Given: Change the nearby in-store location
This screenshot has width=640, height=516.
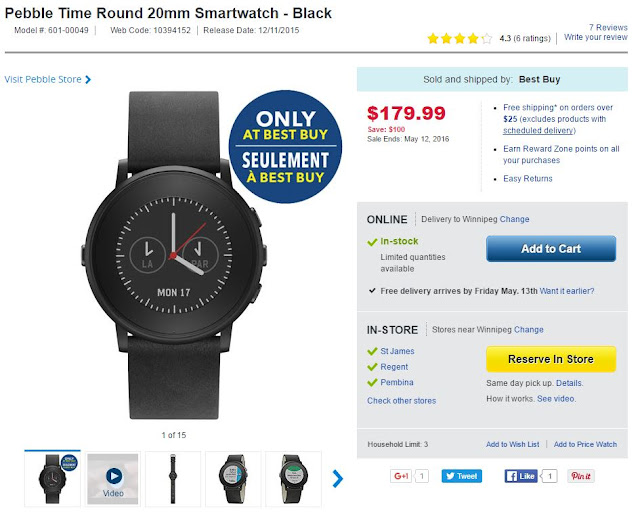Looking at the screenshot, I should click(x=529, y=329).
